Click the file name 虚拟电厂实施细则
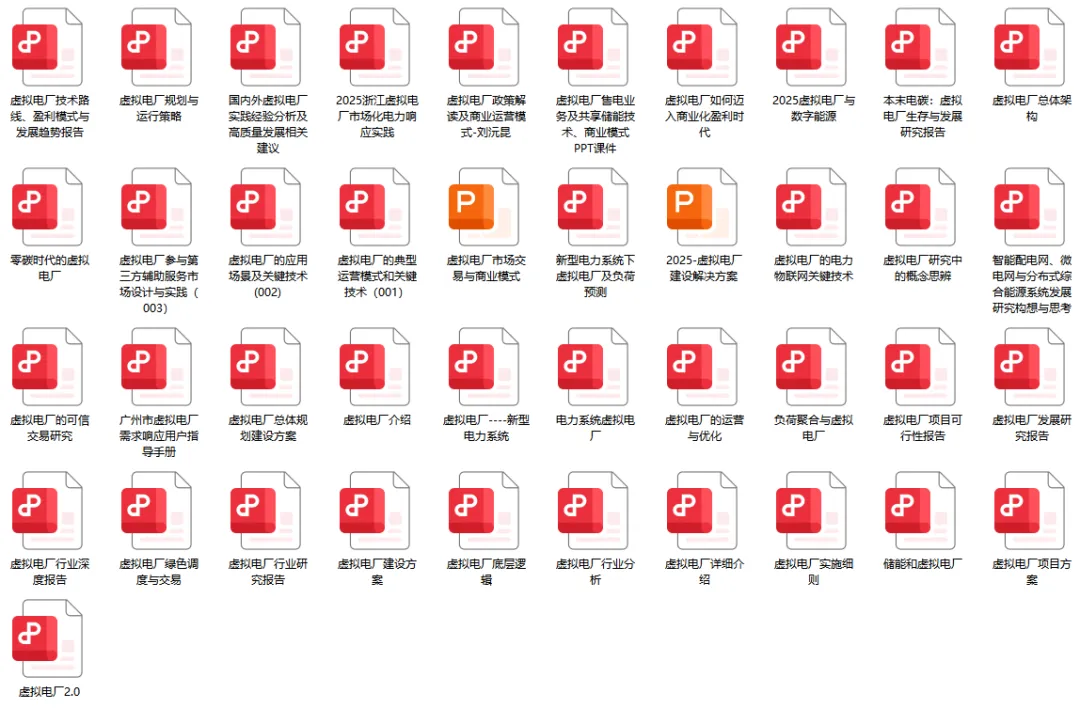Image resolution: width=1080 pixels, height=709 pixels. pyautogui.click(x=813, y=572)
